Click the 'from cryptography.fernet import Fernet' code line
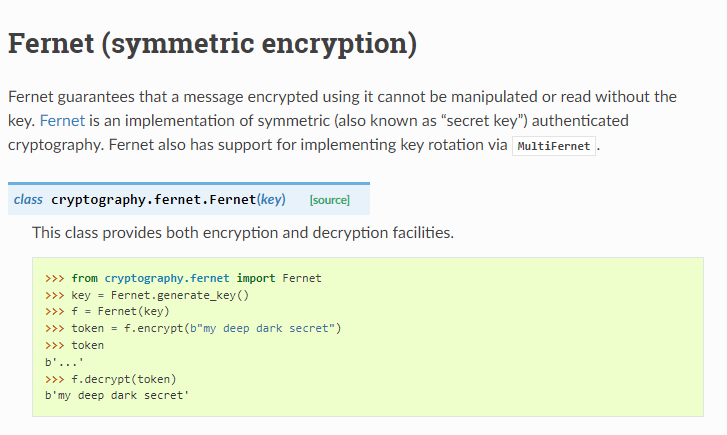The image size is (727, 435). click(183, 278)
